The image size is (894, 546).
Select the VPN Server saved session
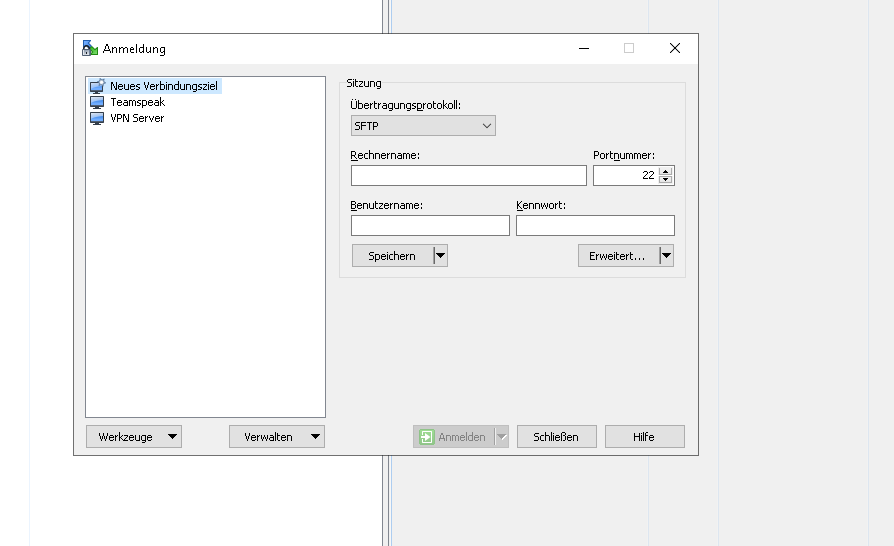pyautogui.click(x=137, y=118)
